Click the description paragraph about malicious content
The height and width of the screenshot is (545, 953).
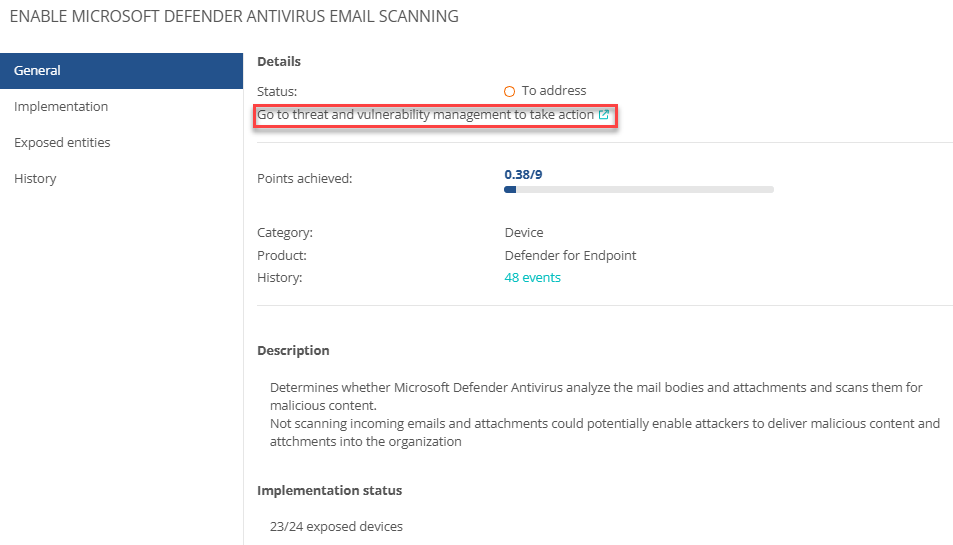605,414
